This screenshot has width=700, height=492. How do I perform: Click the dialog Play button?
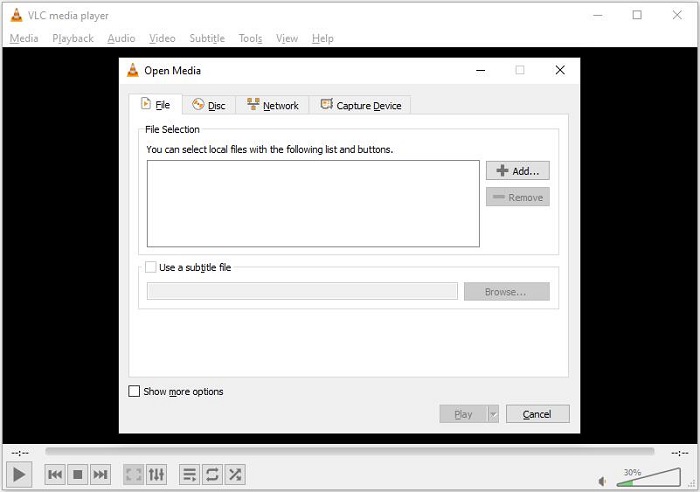pos(463,414)
